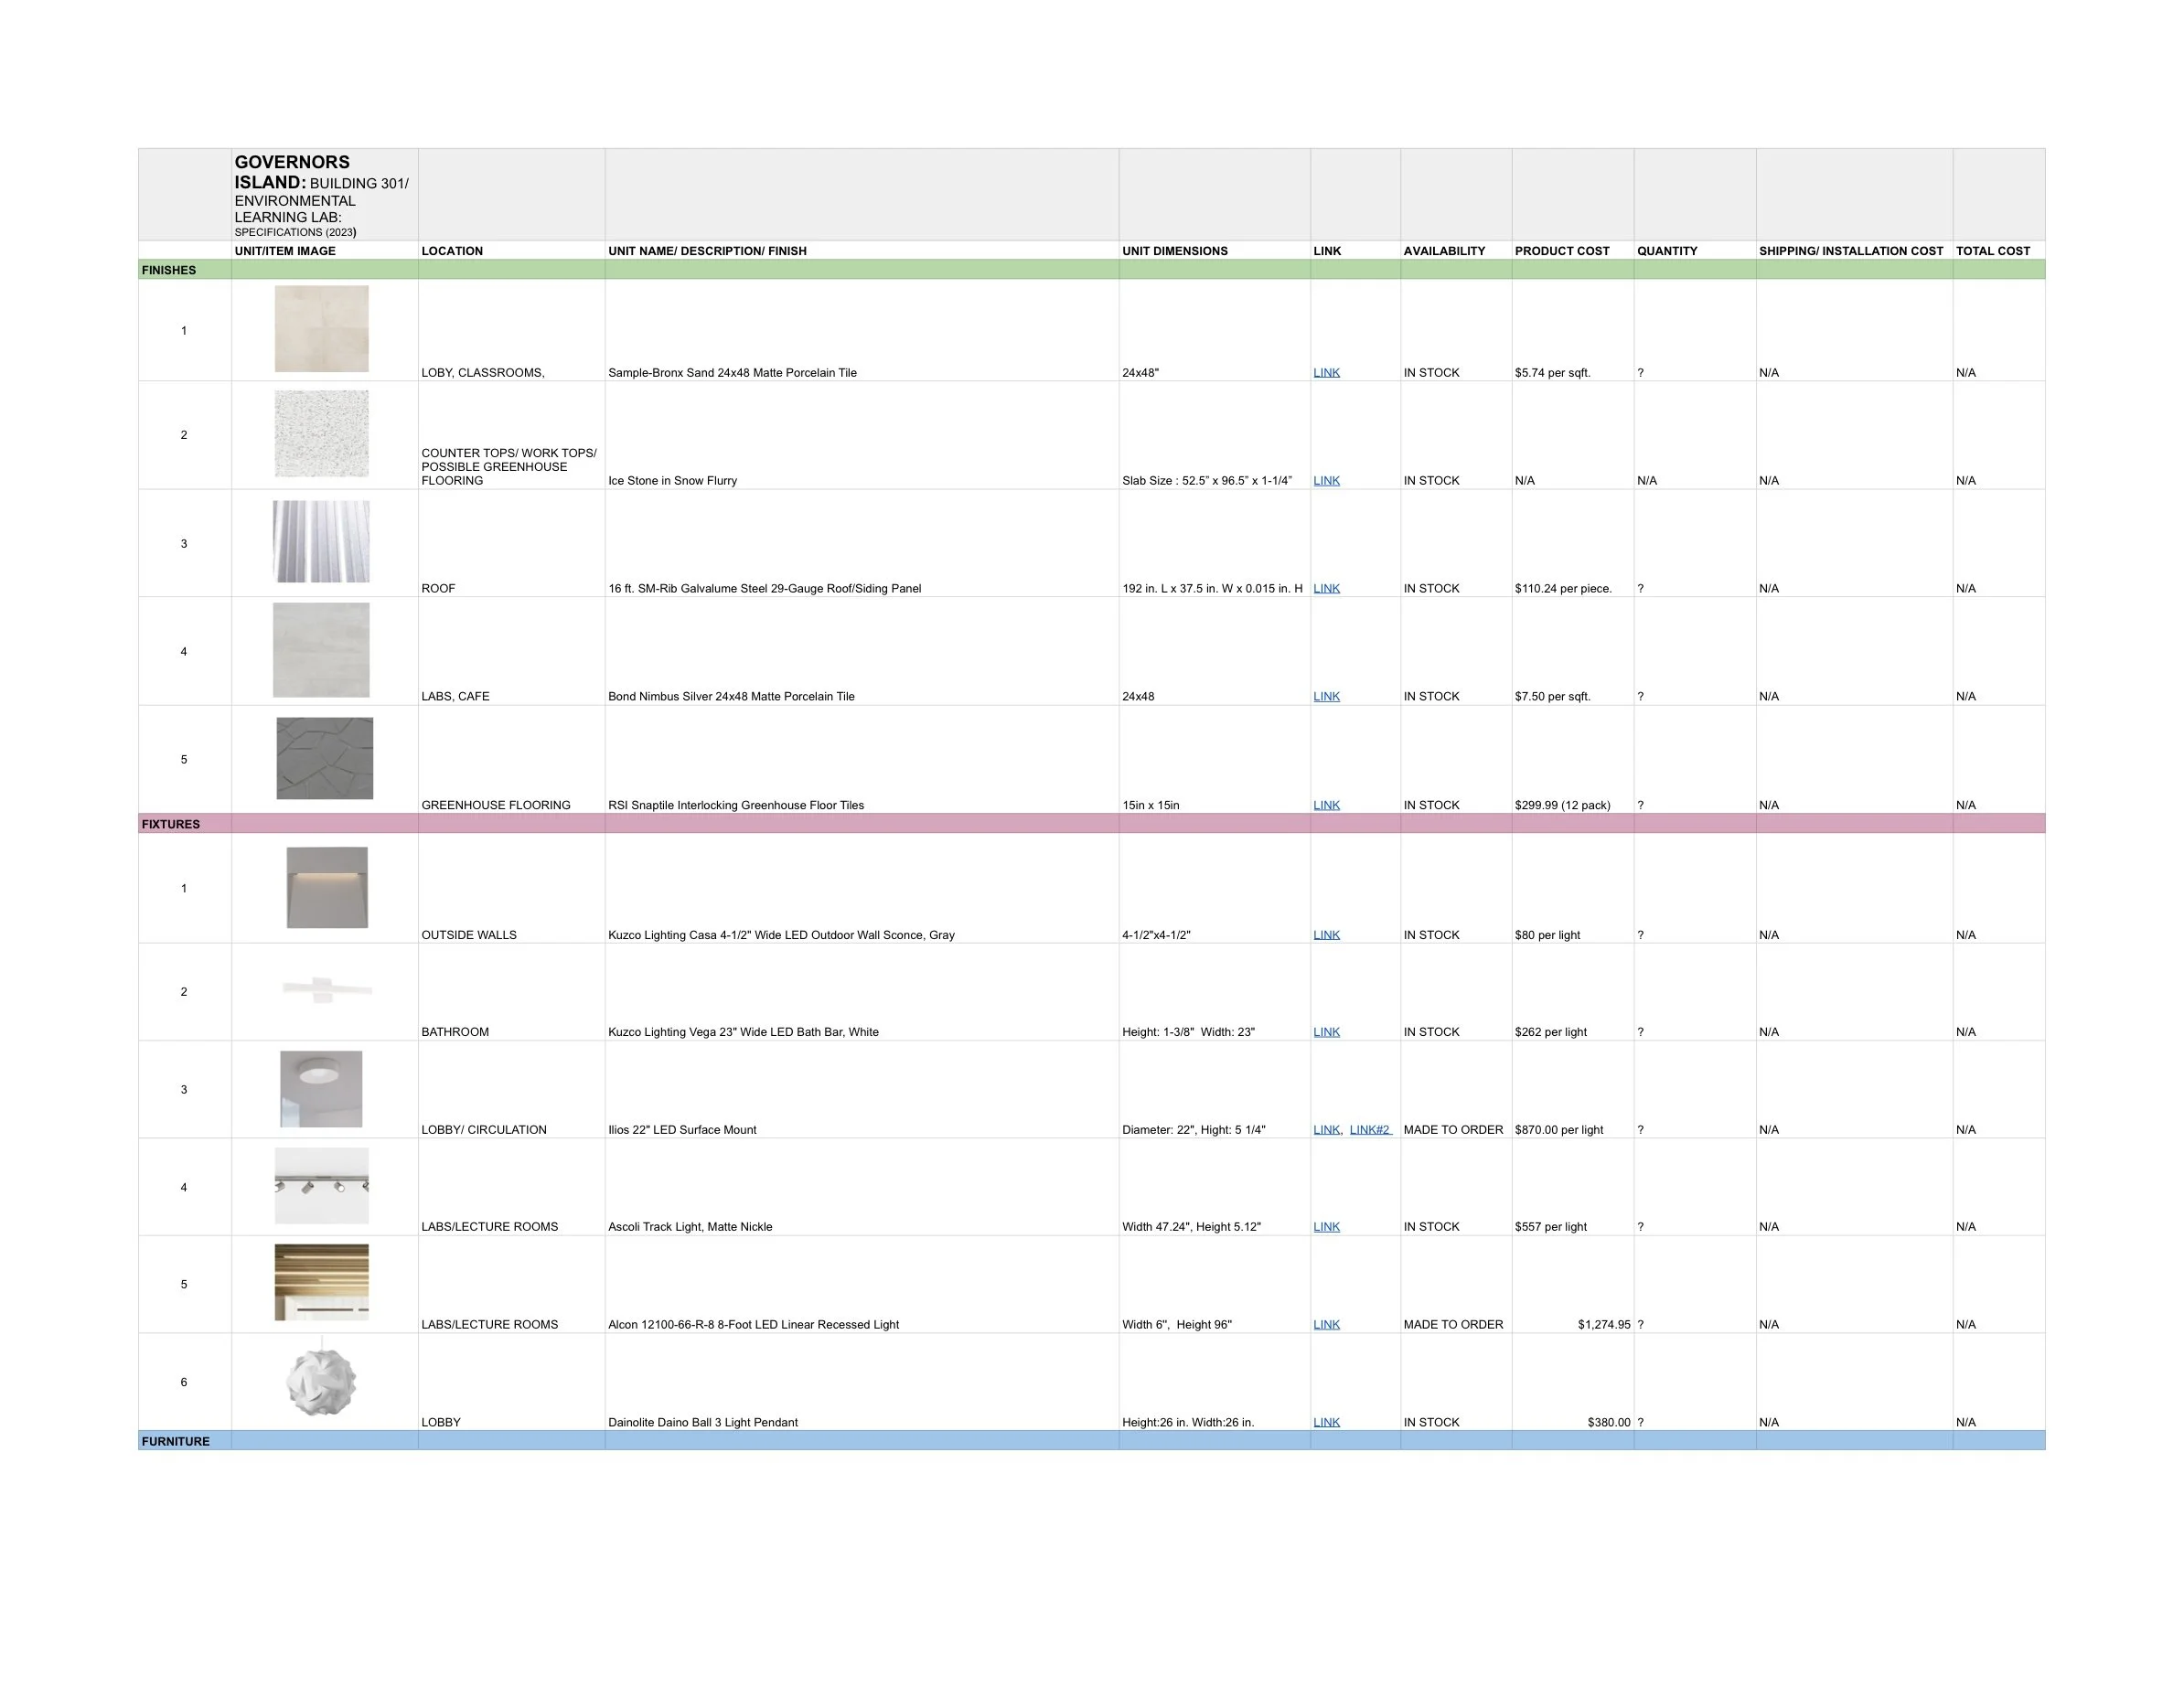Select the Bronx Sand tile thumbnail image

[x=321, y=329]
